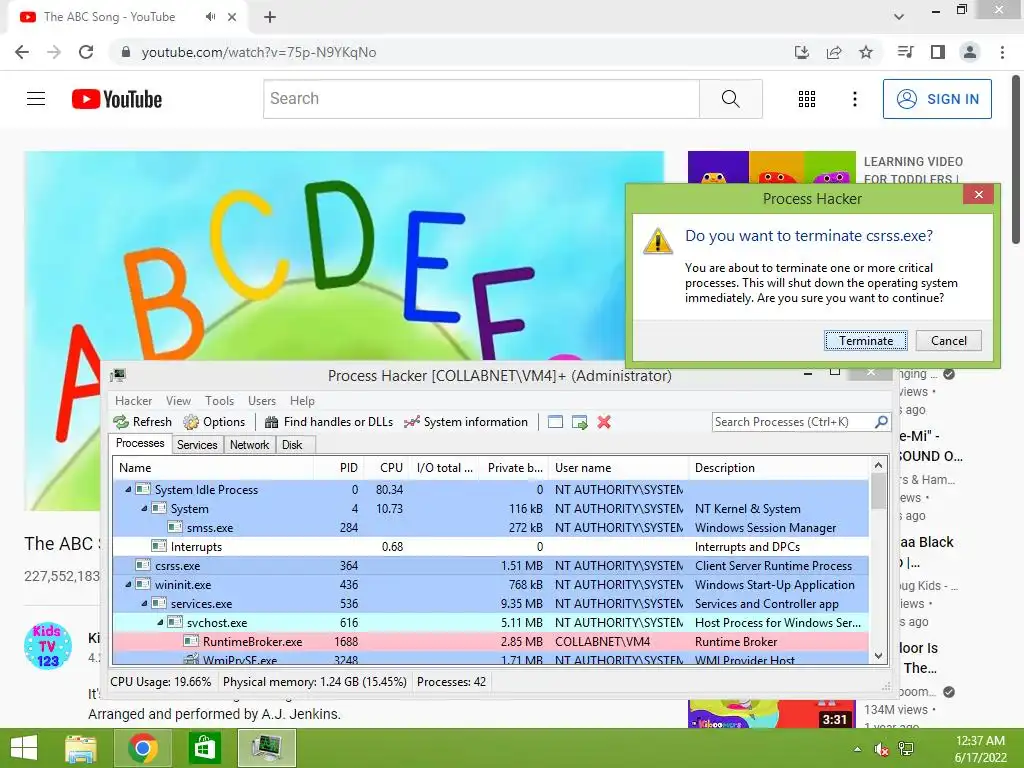Image resolution: width=1024 pixels, height=768 pixels.
Task: Collapse the services.exe tree node
Action: 144,603
